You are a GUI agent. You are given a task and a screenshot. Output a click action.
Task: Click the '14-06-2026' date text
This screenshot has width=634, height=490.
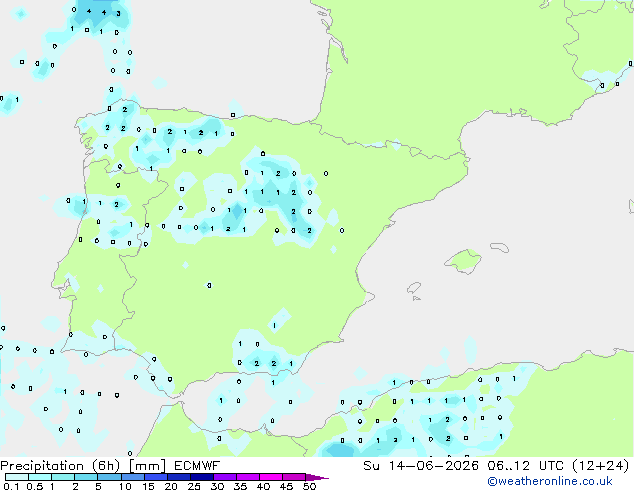(x=434, y=466)
